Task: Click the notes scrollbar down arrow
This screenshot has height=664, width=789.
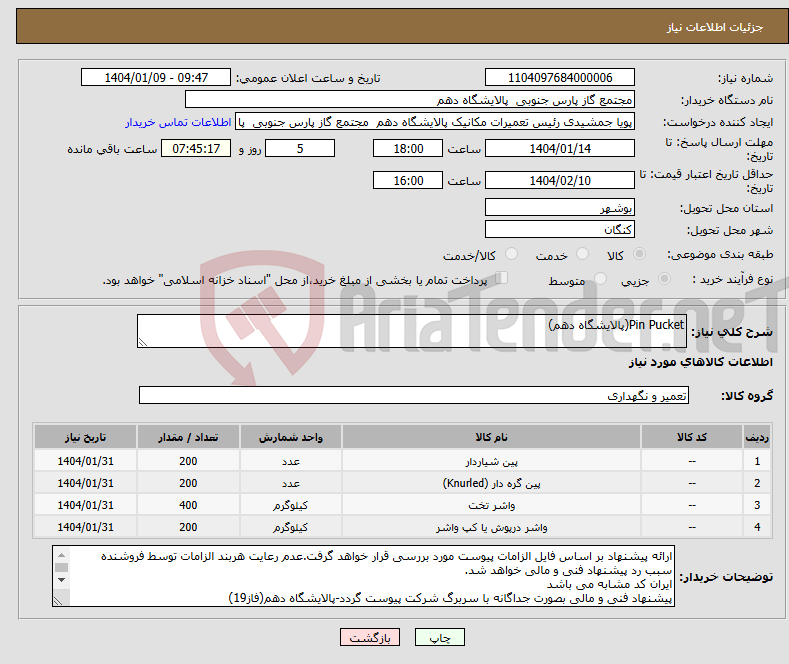Action: (x=61, y=580)
